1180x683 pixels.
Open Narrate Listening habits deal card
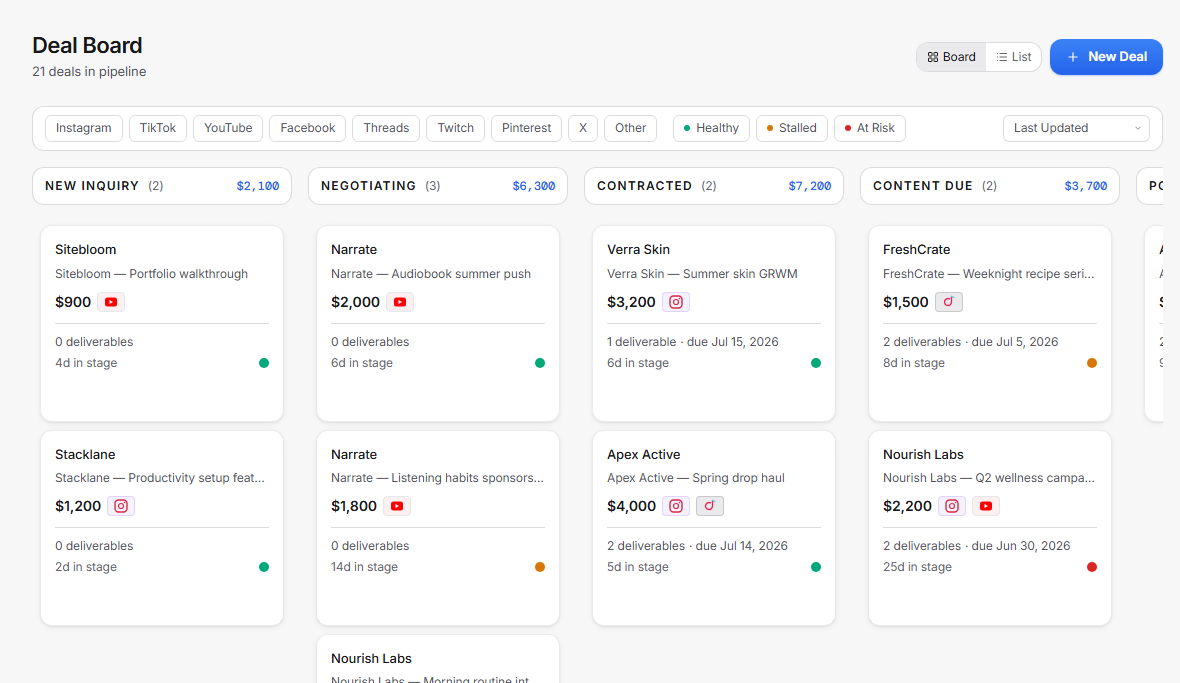[438, 528]
